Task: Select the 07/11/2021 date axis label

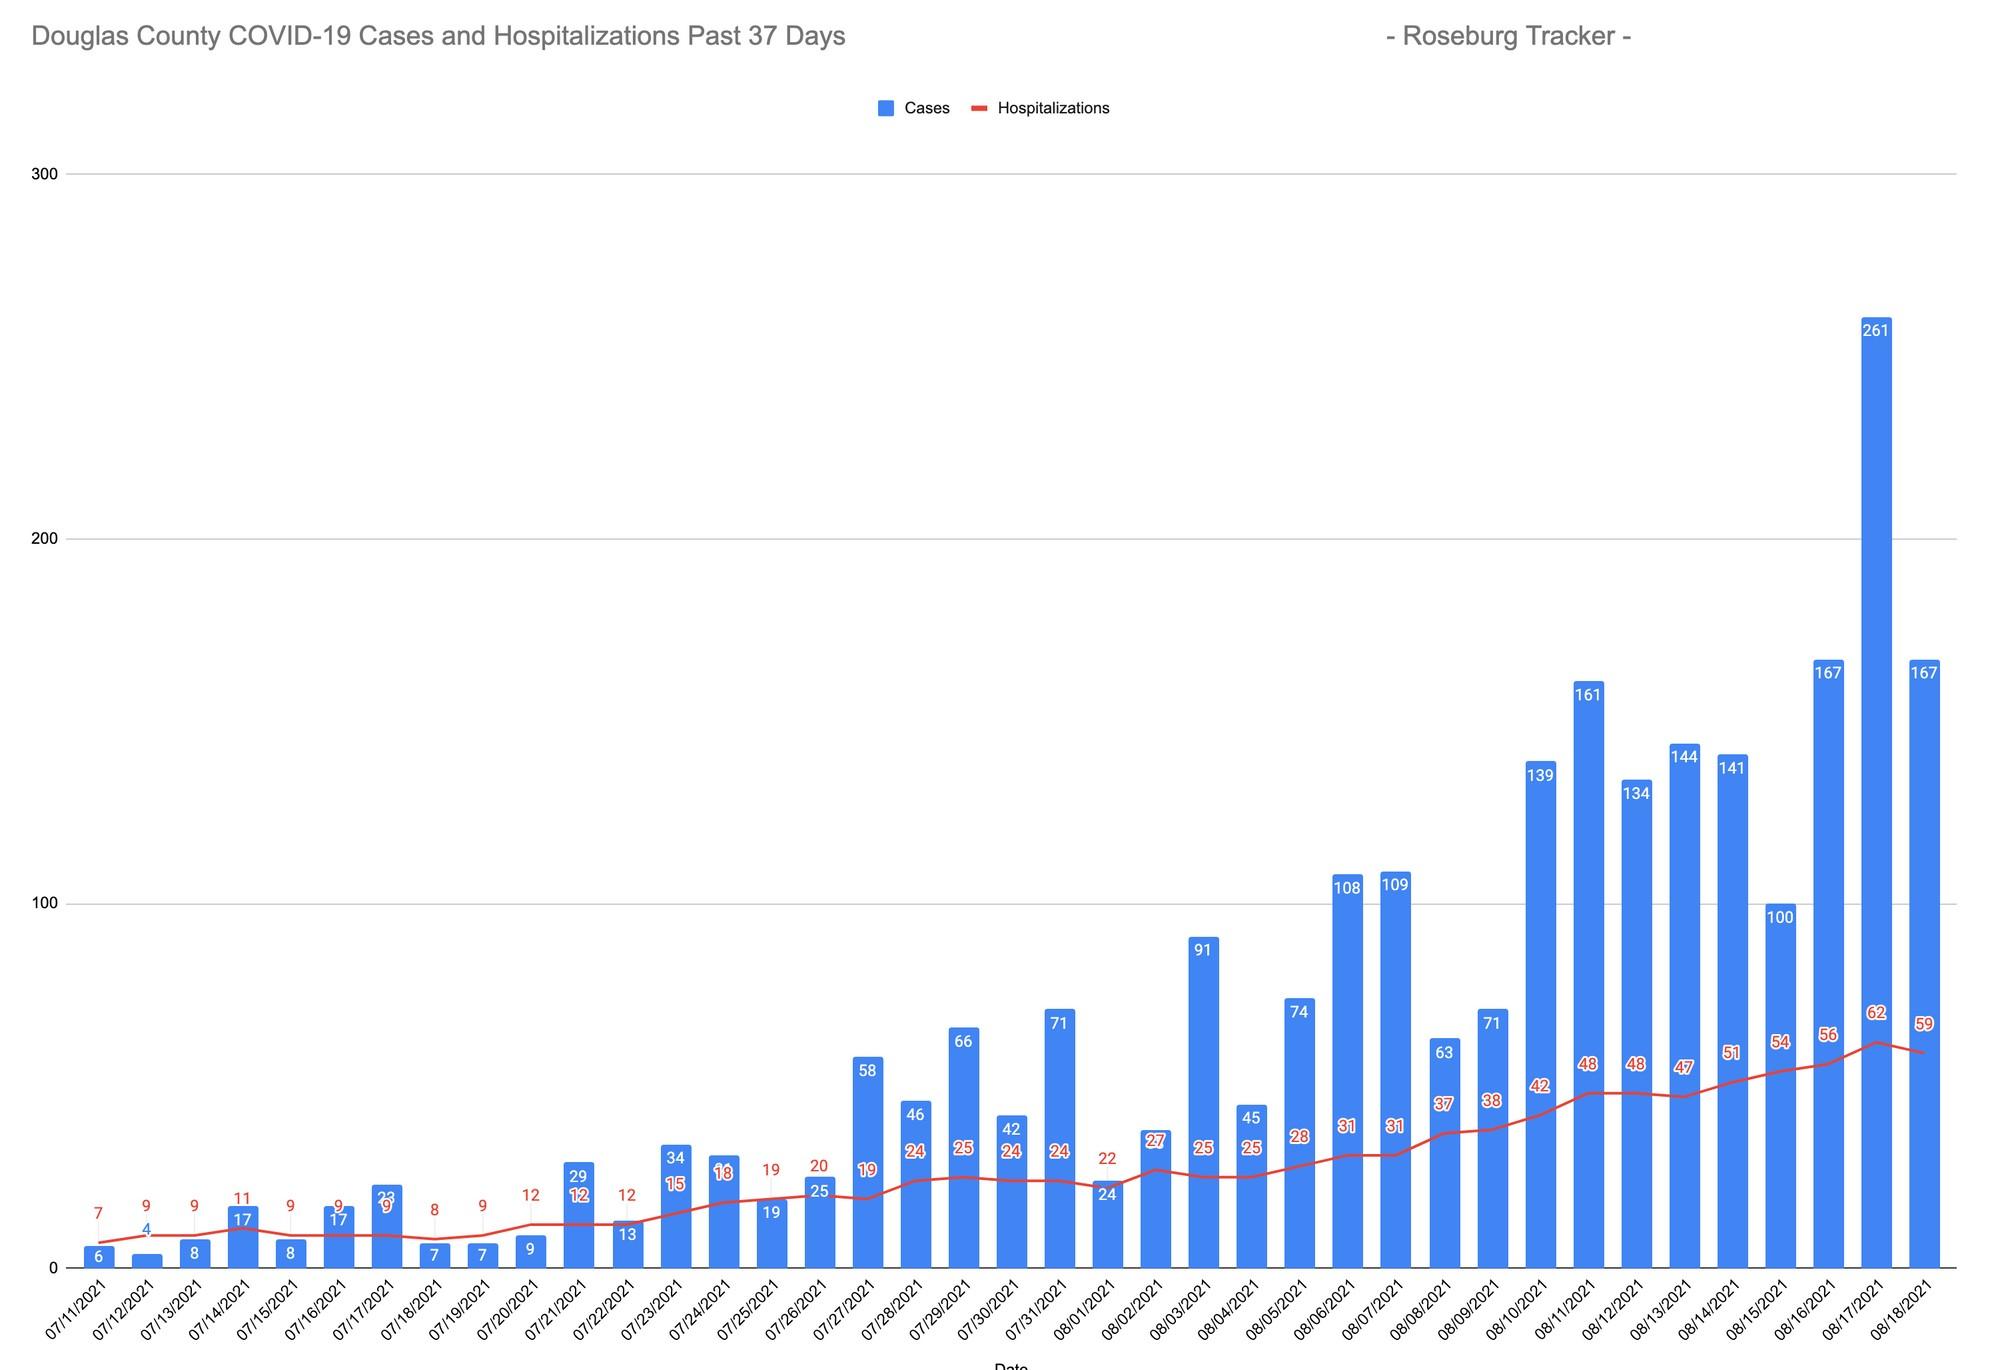Action: click(x=76, y=1312)
